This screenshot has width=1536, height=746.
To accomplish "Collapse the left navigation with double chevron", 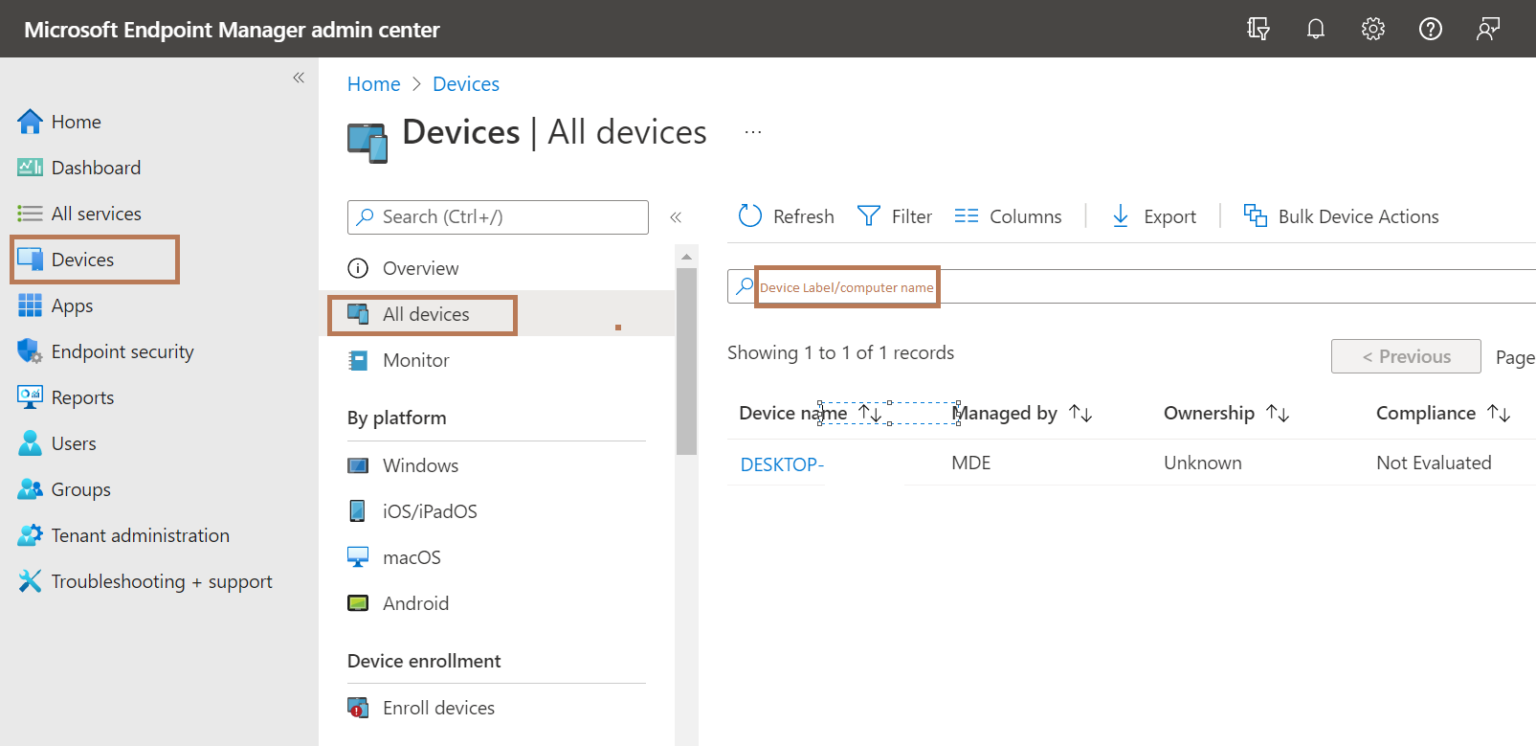I will pyautogui.click(x=298, y=78).
